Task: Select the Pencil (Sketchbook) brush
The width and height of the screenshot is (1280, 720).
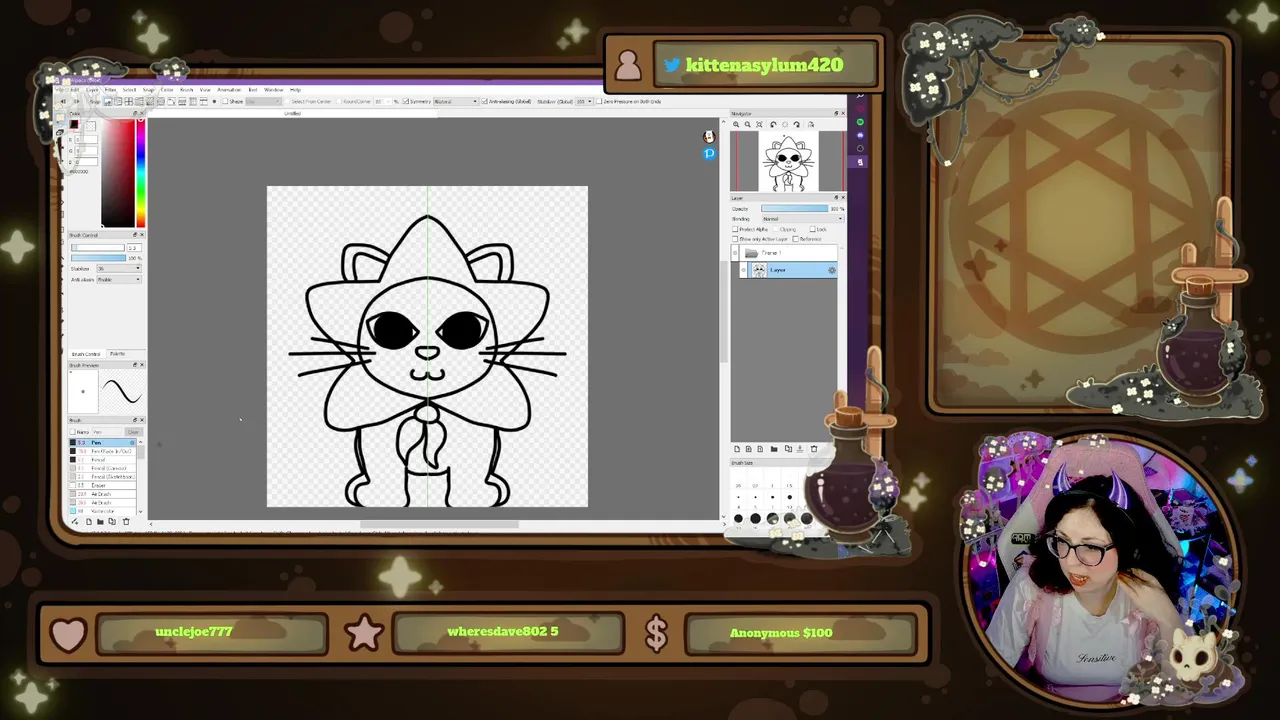Action: click(x=102, y=477)
